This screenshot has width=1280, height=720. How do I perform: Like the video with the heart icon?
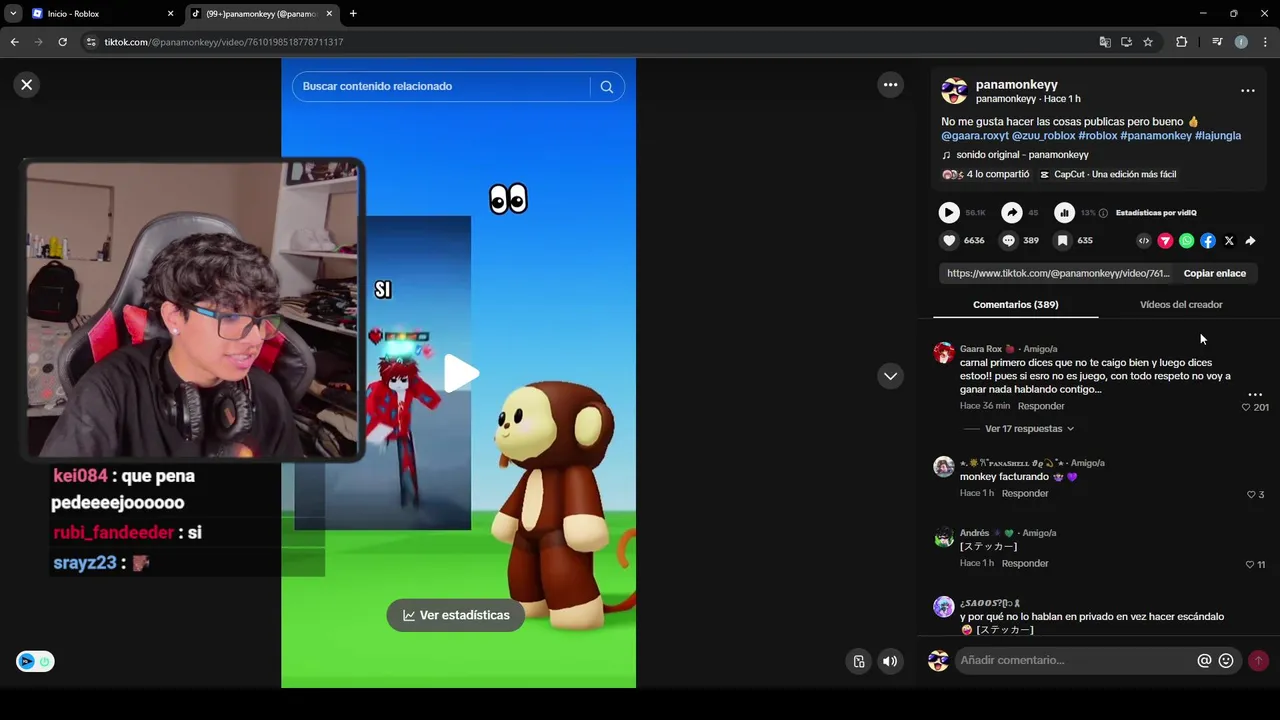(x=949, y=241)
